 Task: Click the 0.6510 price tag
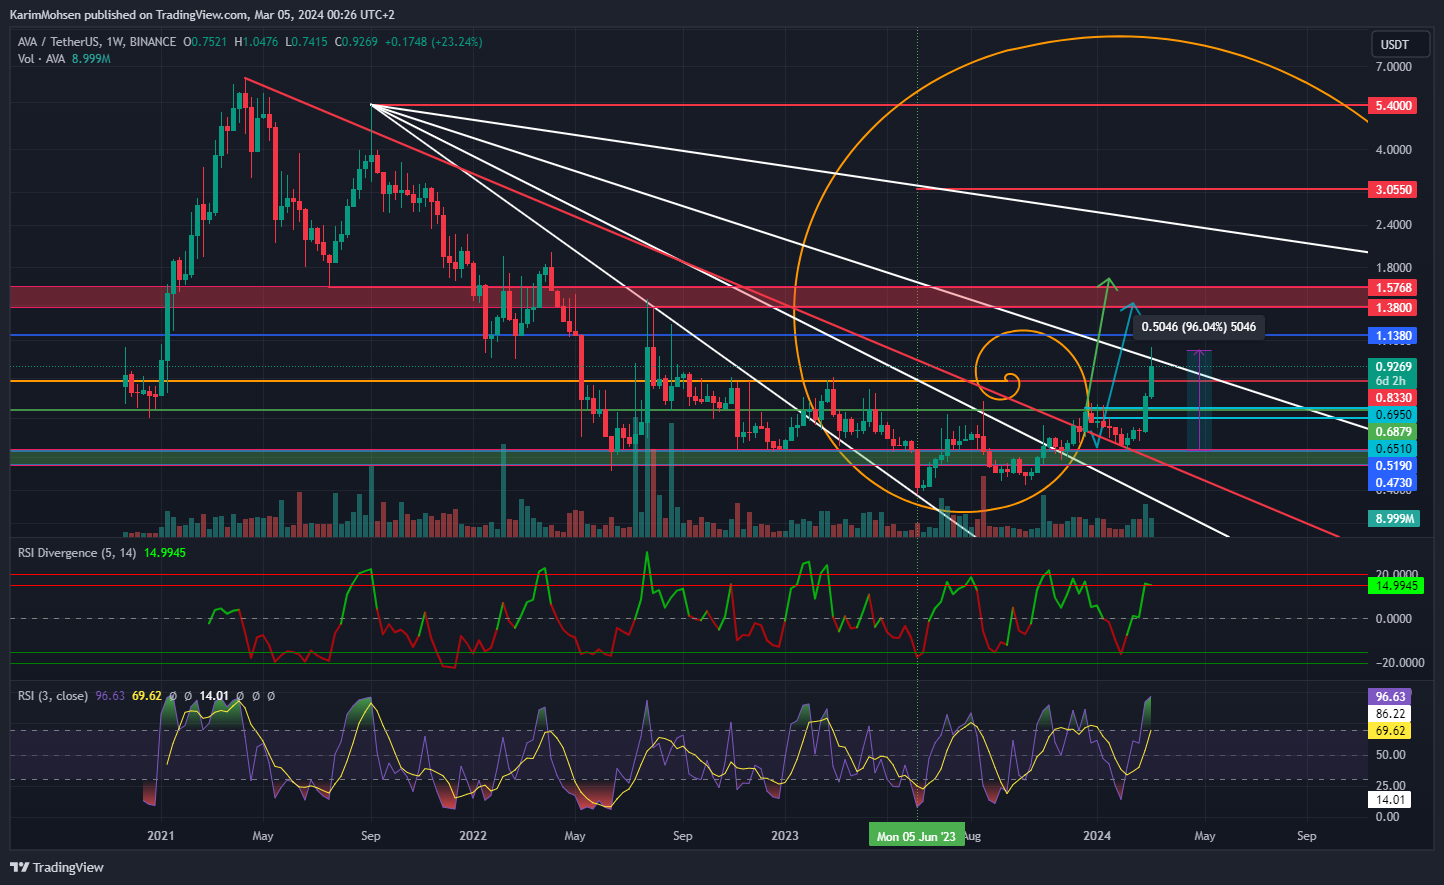tap(1393, 449)
